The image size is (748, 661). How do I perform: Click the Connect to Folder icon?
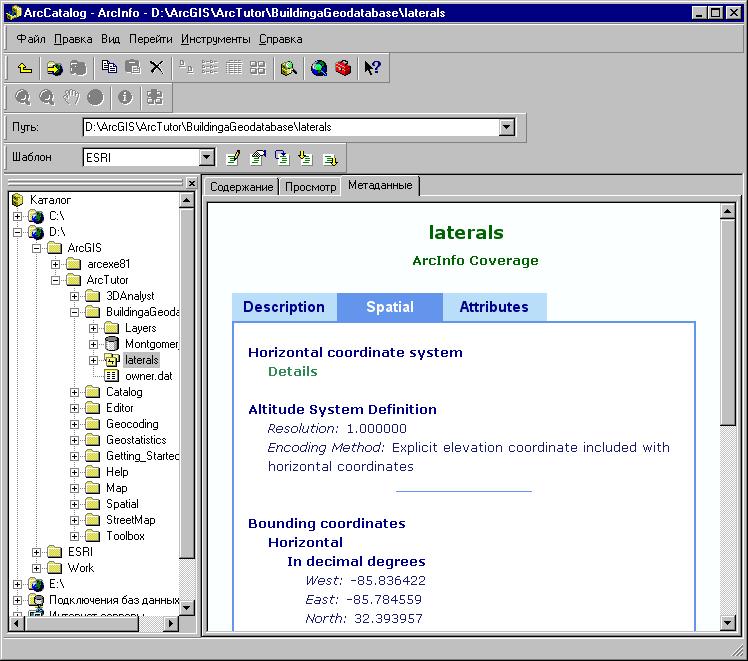54,68
